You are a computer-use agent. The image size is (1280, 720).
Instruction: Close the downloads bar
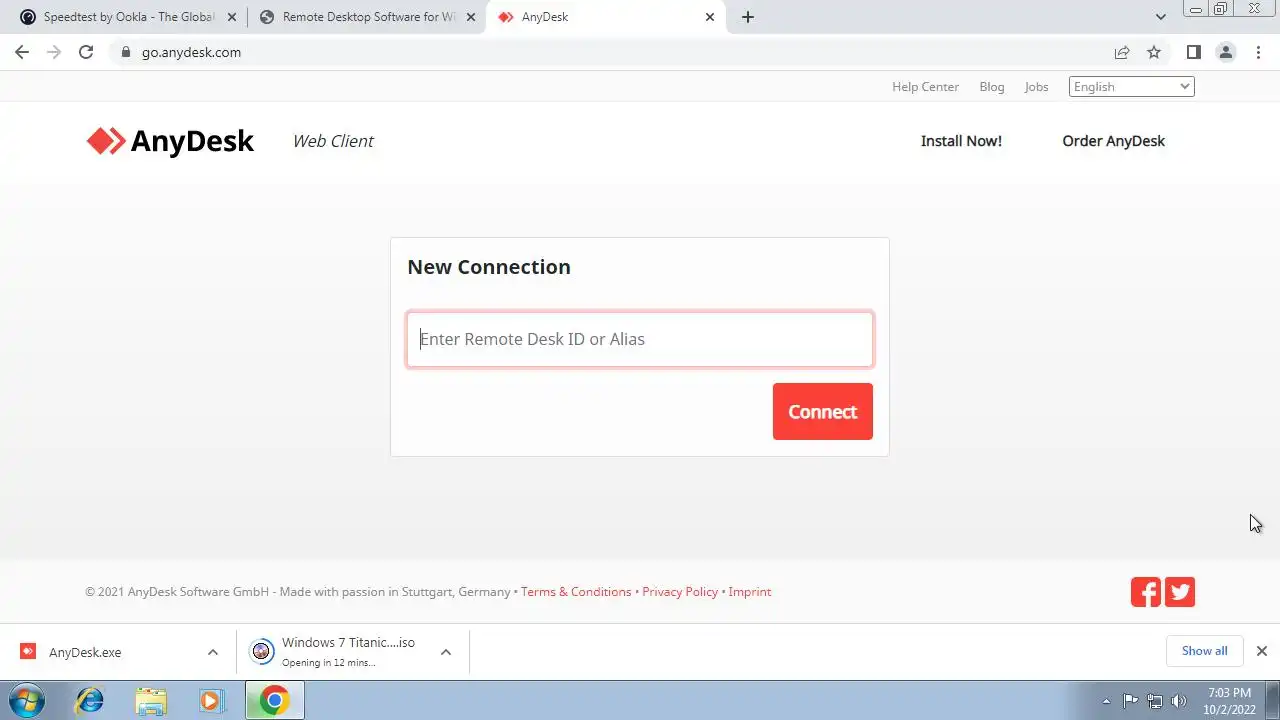pos(1262,651)
